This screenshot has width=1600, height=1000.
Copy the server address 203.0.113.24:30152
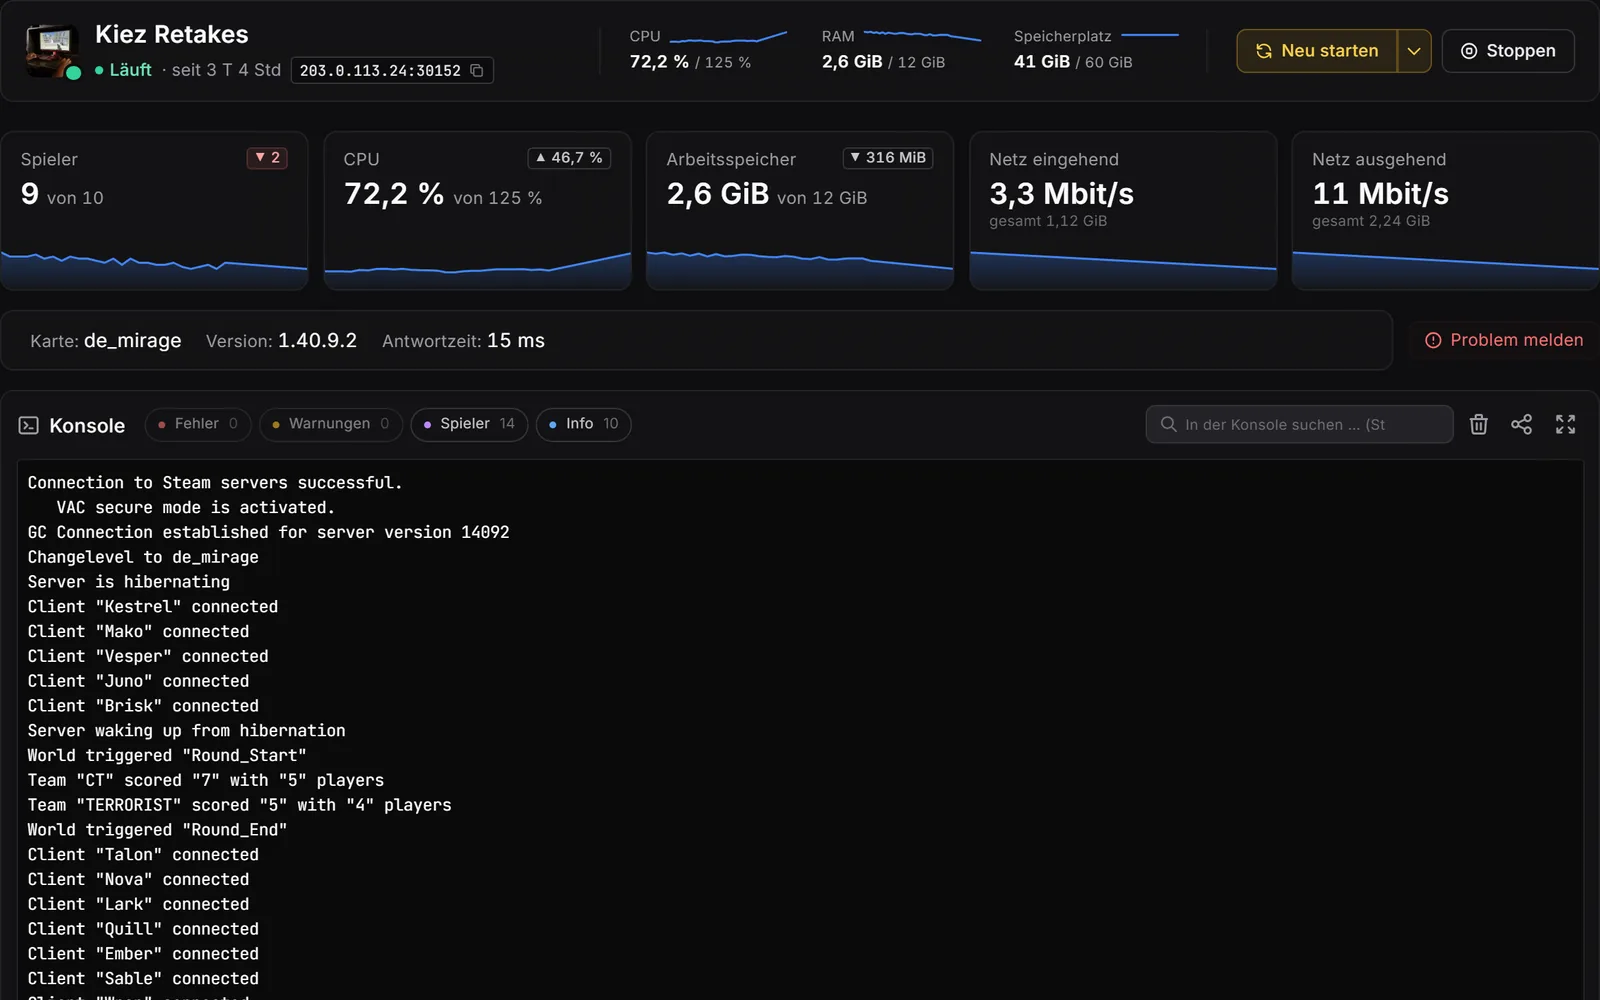(x=477, y=71)
